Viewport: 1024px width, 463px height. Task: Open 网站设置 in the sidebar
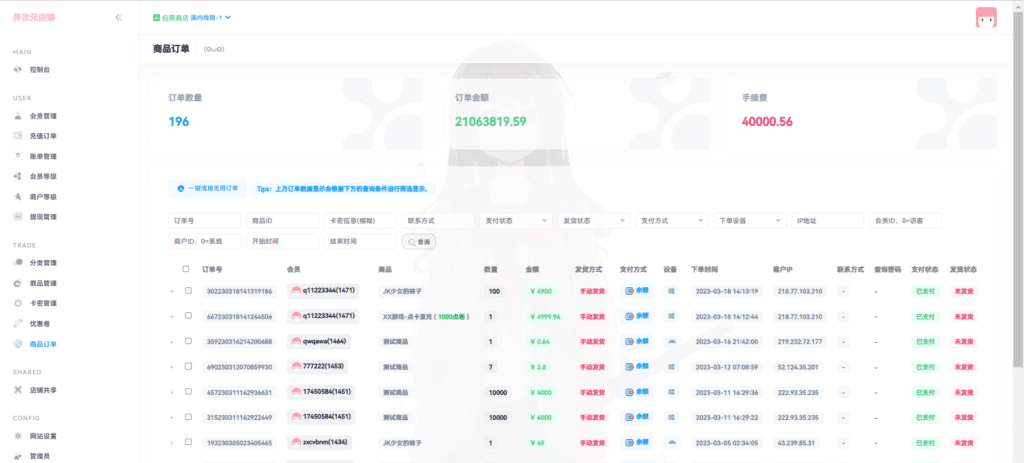click(x=42, y=436)
